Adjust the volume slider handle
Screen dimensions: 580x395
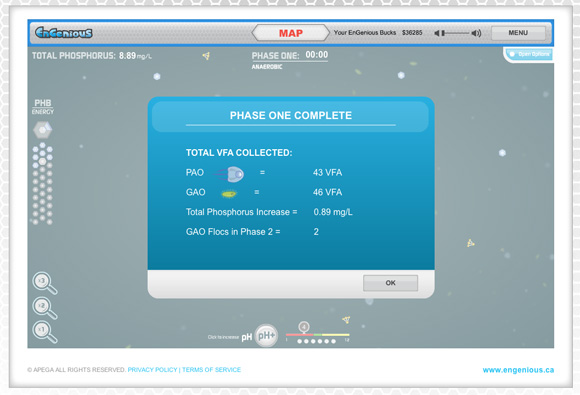[x=443, y=33]
